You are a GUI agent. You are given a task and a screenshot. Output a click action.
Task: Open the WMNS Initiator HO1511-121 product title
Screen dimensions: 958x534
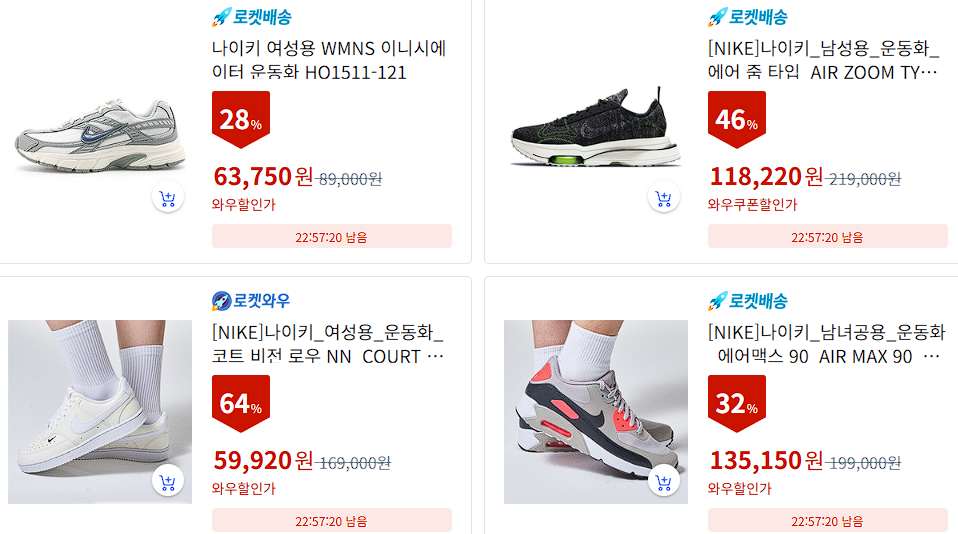click(329, 60)
